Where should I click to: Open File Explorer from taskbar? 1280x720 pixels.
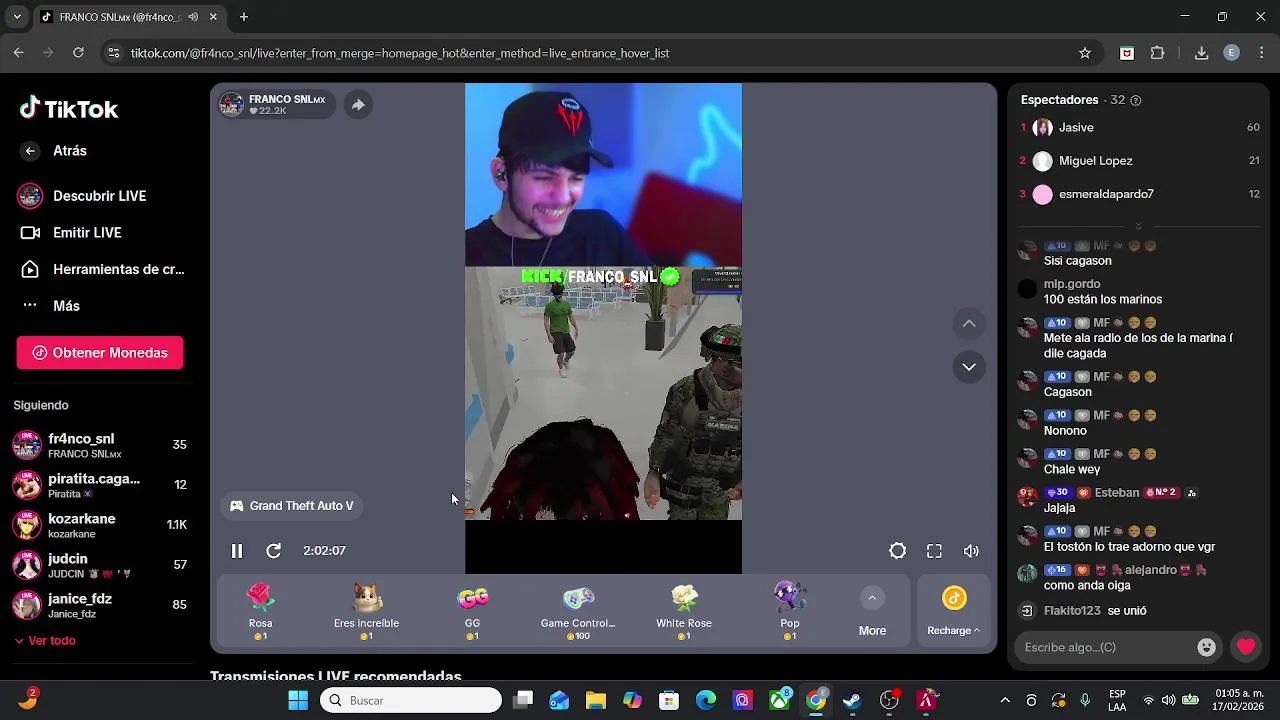coord(596,700)
